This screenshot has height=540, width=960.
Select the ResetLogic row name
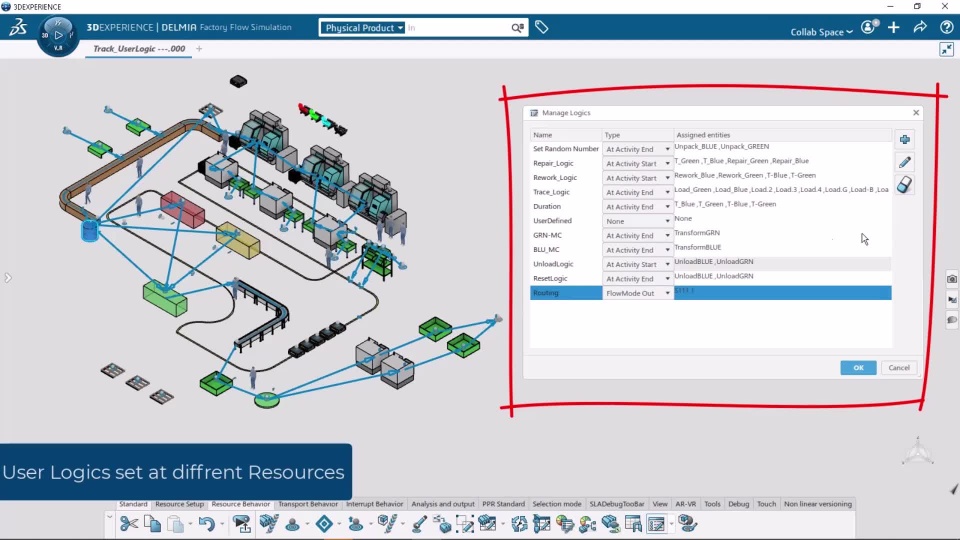pos(550,279)
